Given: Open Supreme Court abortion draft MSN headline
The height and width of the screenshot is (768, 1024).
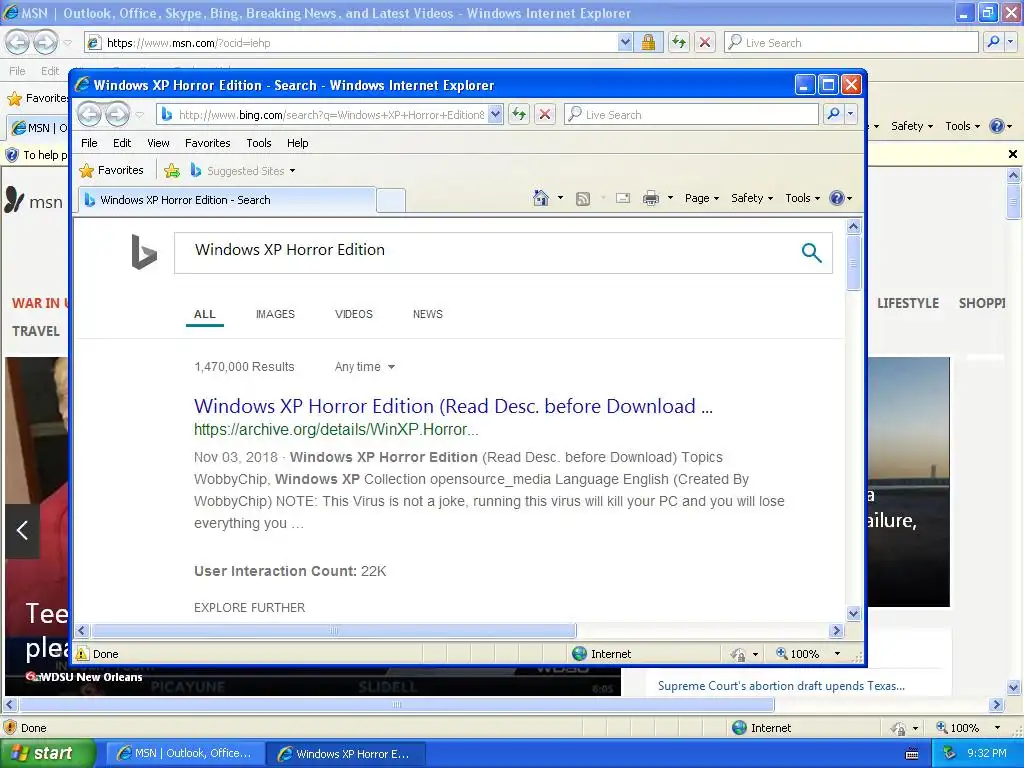Looking at the screenshot, I should pyautogui.click(x=781, y=686).
